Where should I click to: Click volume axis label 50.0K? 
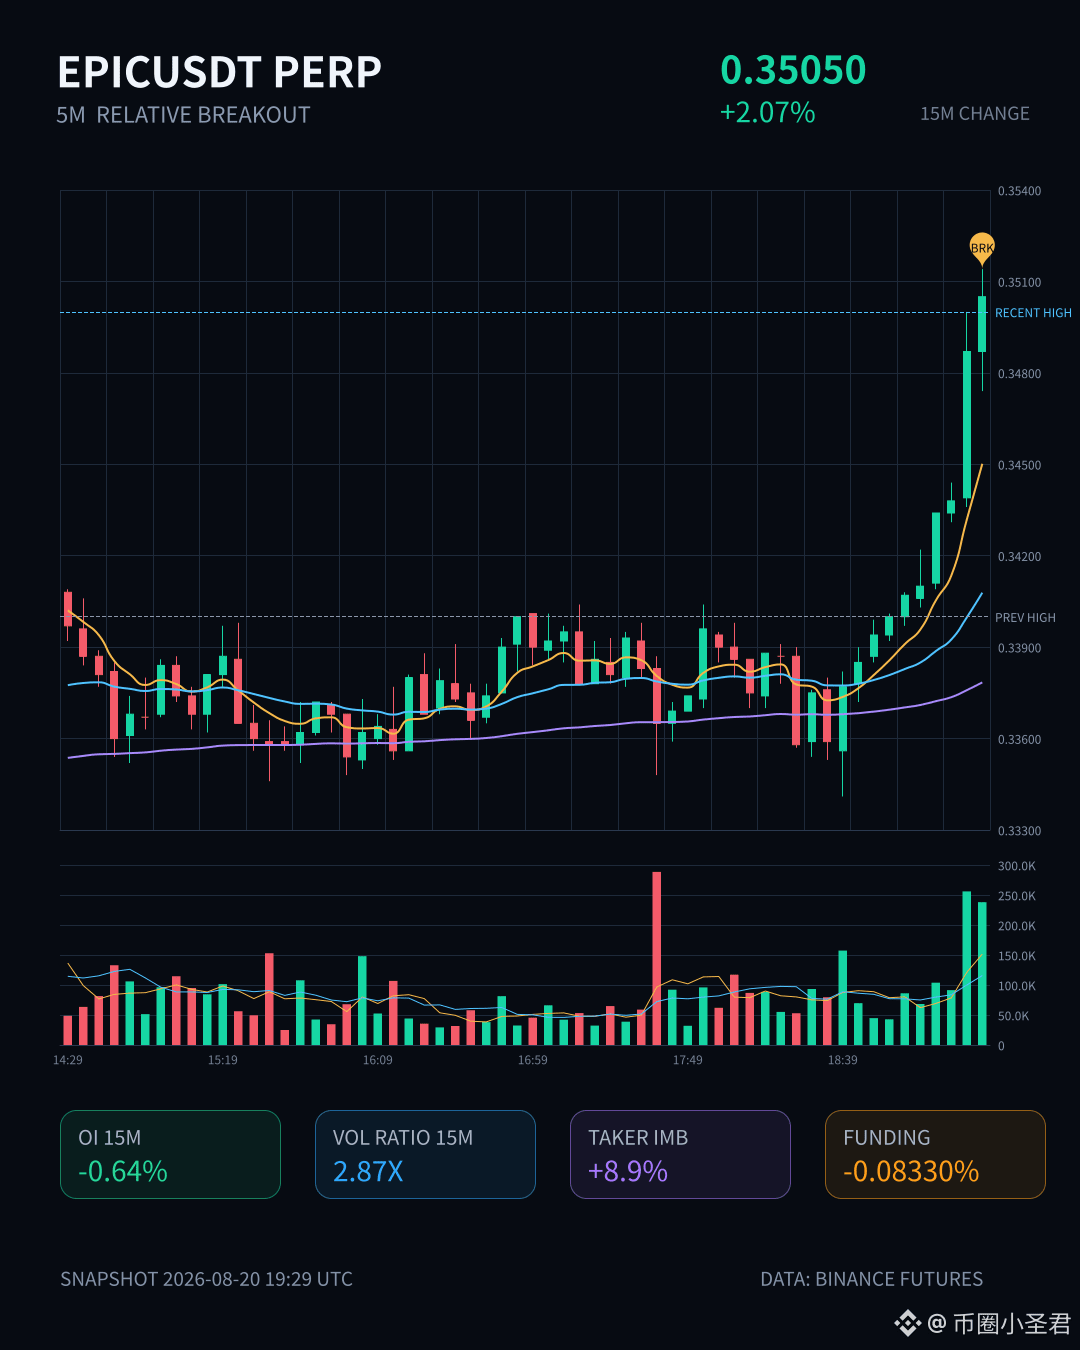point(1014,1016)
